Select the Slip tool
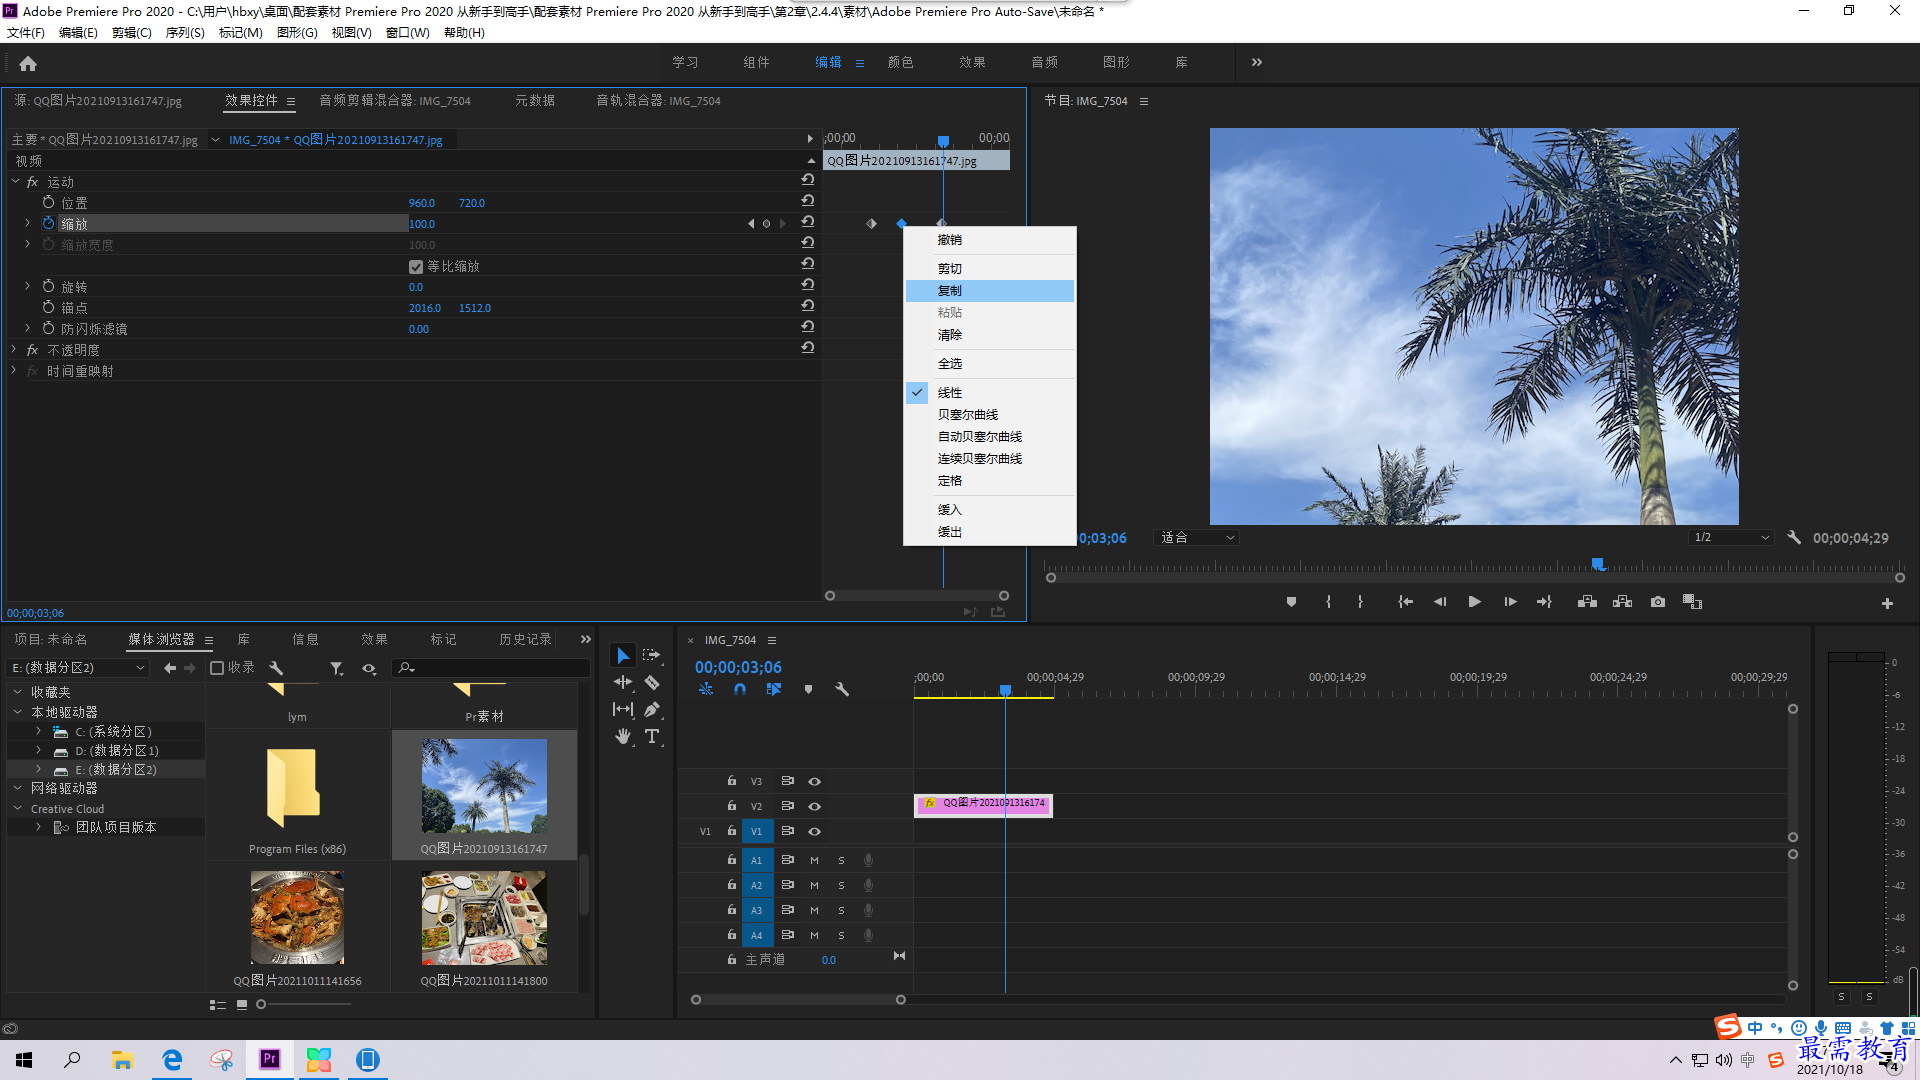The height and width of the screenshot is (1080, 1920). 623,709
